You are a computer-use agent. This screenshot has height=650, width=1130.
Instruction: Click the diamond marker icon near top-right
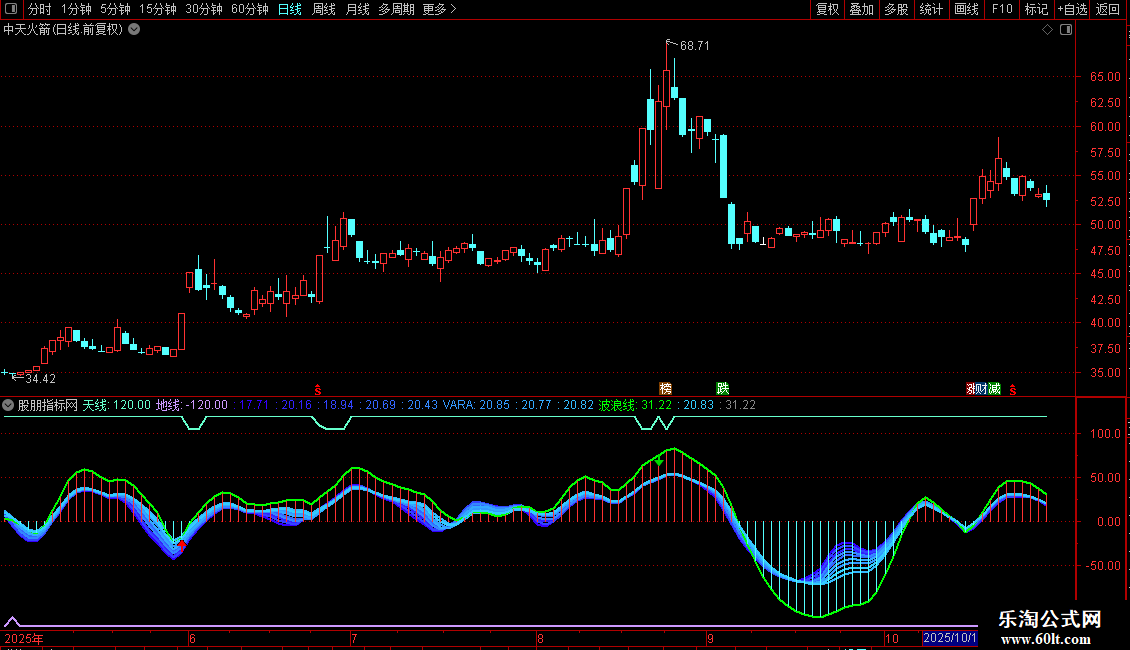click(x=1047, y=30)
